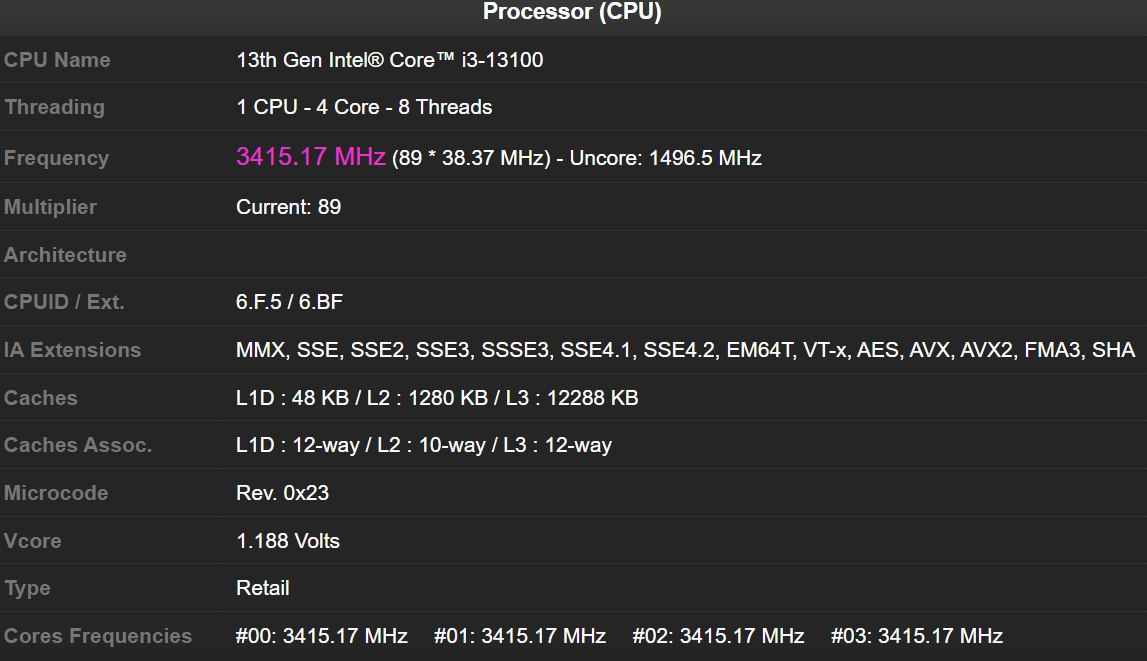The height and width of the screenshot is (661, 1147).
Task: Select the CPU name '13th Gen Intel Core i3-13100'
Action: point(389,60)
